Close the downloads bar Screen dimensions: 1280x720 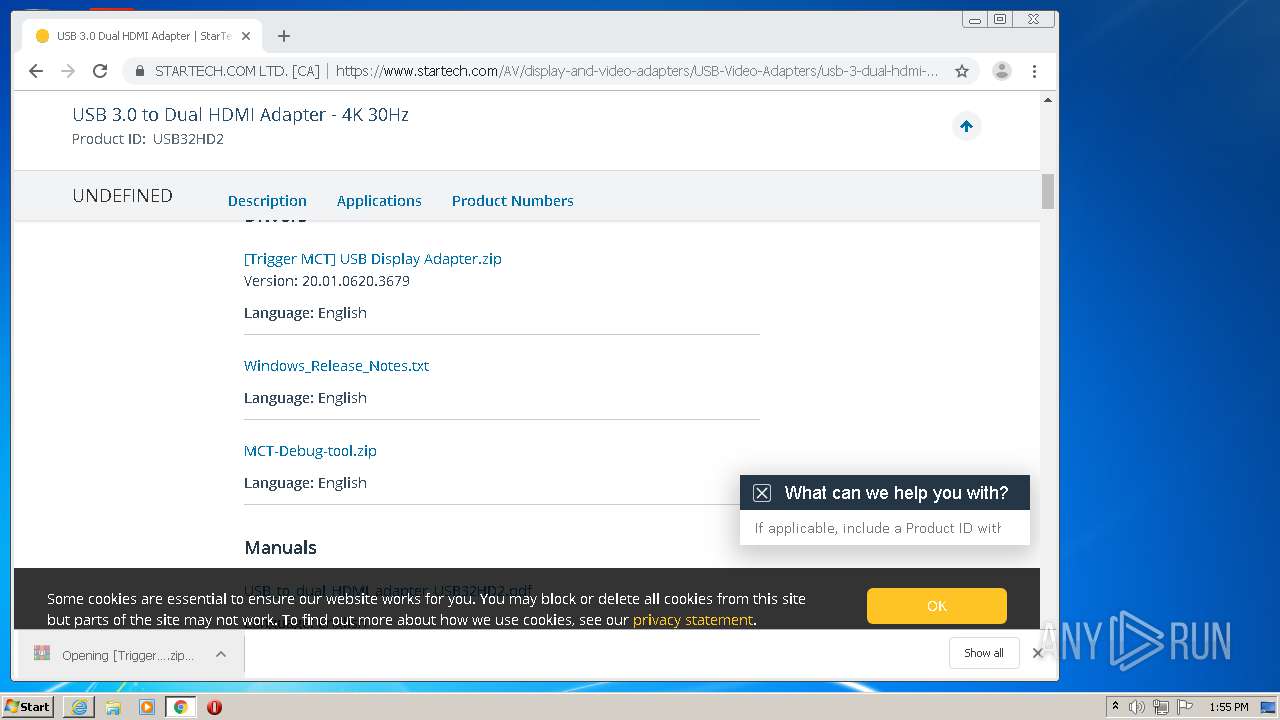click(x=1038, y=653)
